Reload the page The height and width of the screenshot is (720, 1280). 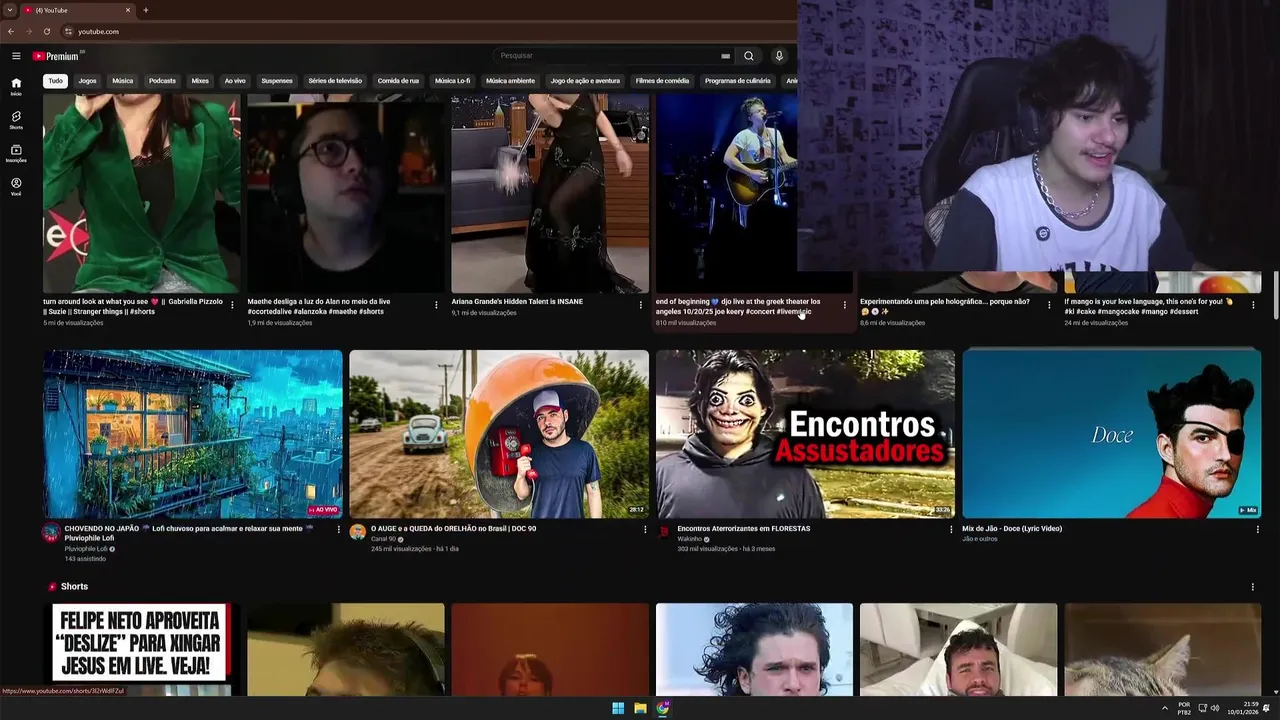(46, 31)
